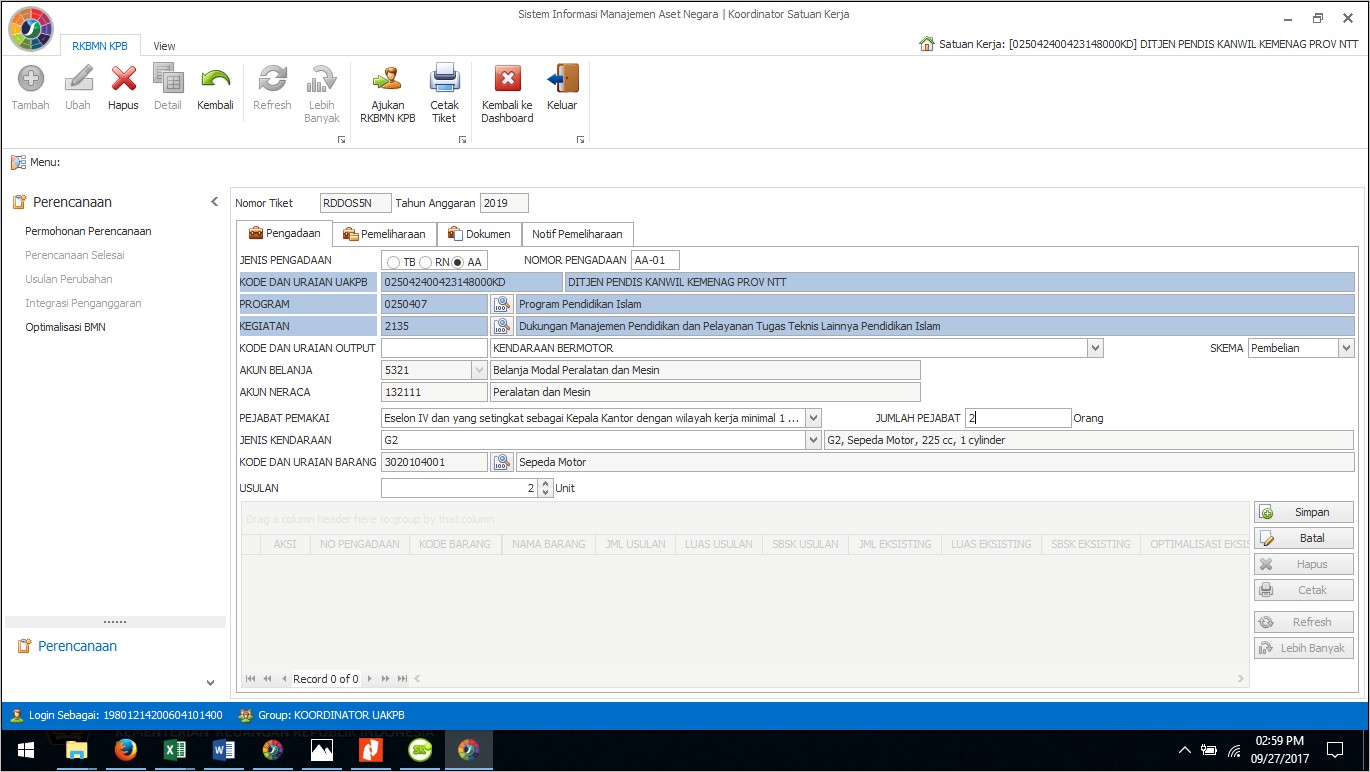The image size is (1370, 772).
Task: Open the Akun Belanja 5321 dropdown
Action: point(478,370)
